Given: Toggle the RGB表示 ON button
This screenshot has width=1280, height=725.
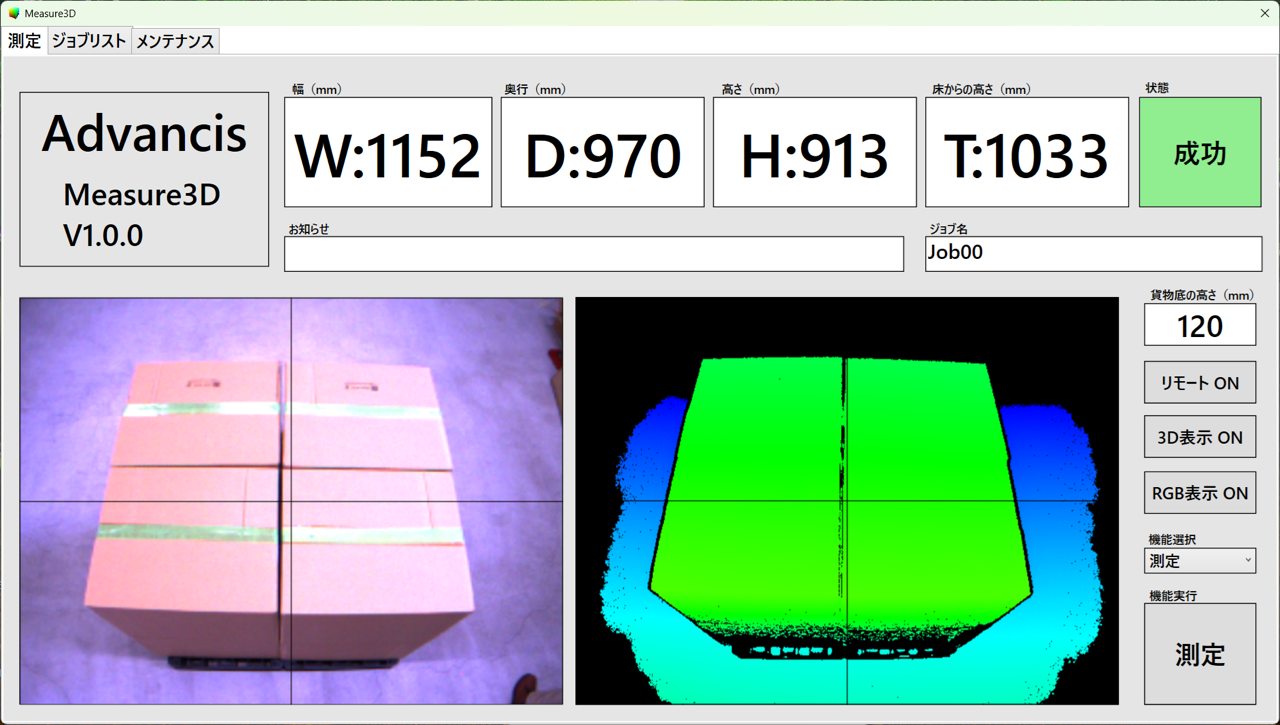Looking at the screenshot, I should [x=1199, y=493].
